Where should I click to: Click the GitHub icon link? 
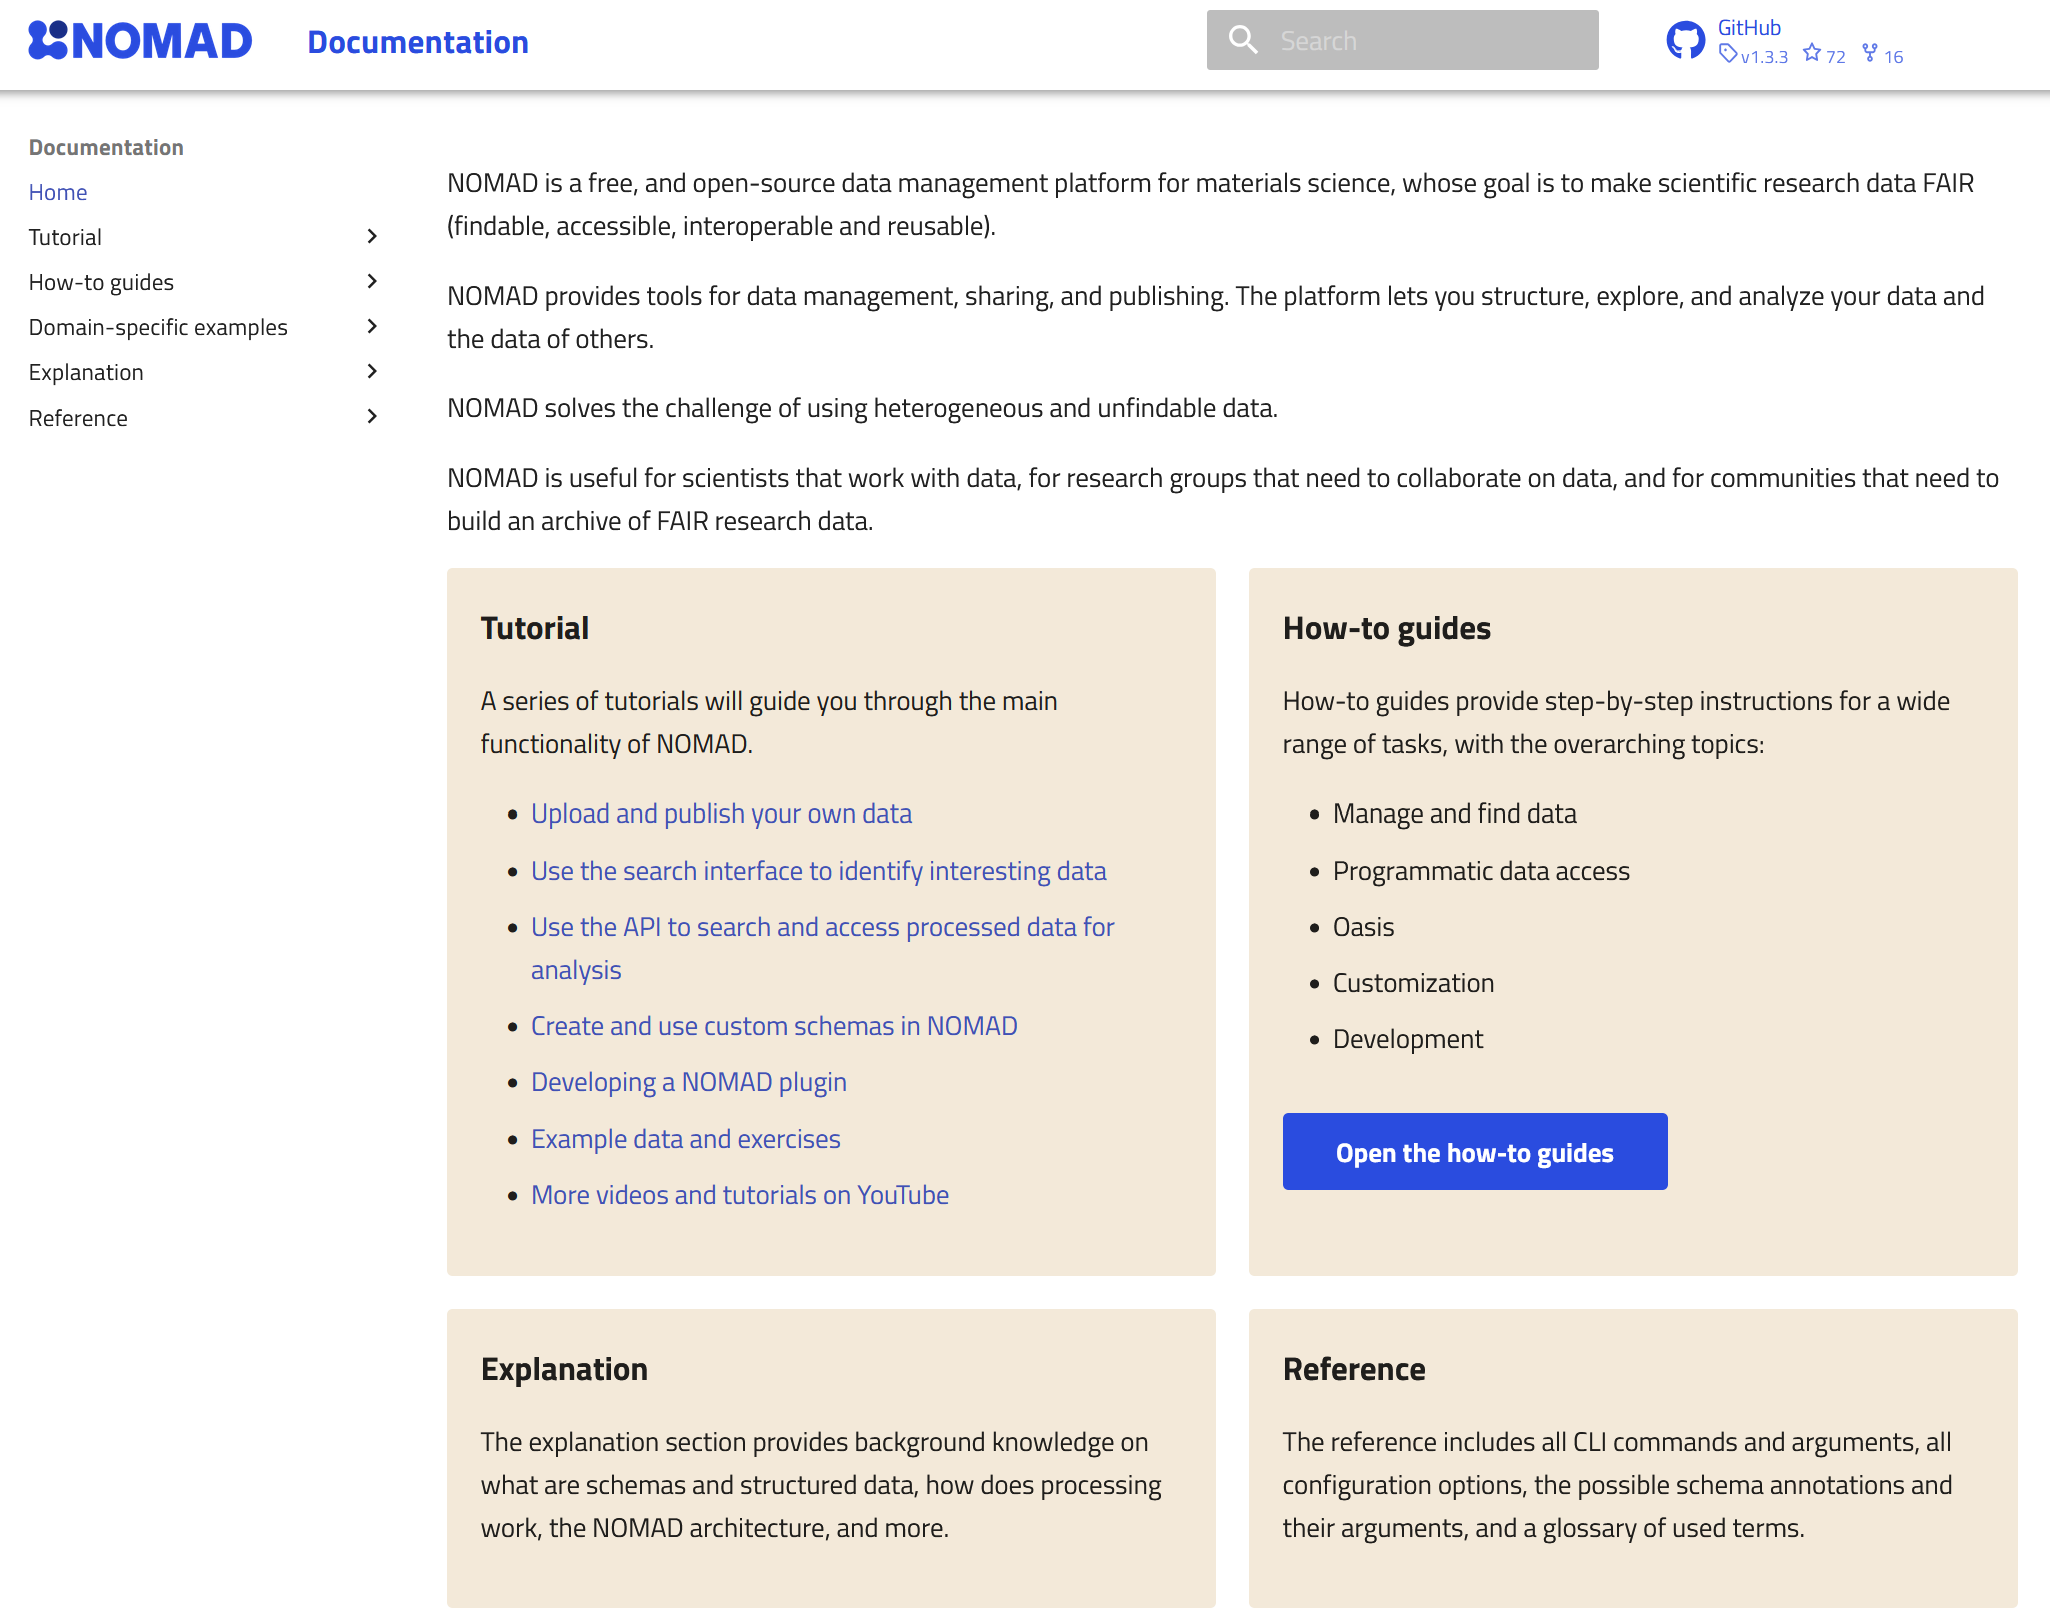(1682, 42)
